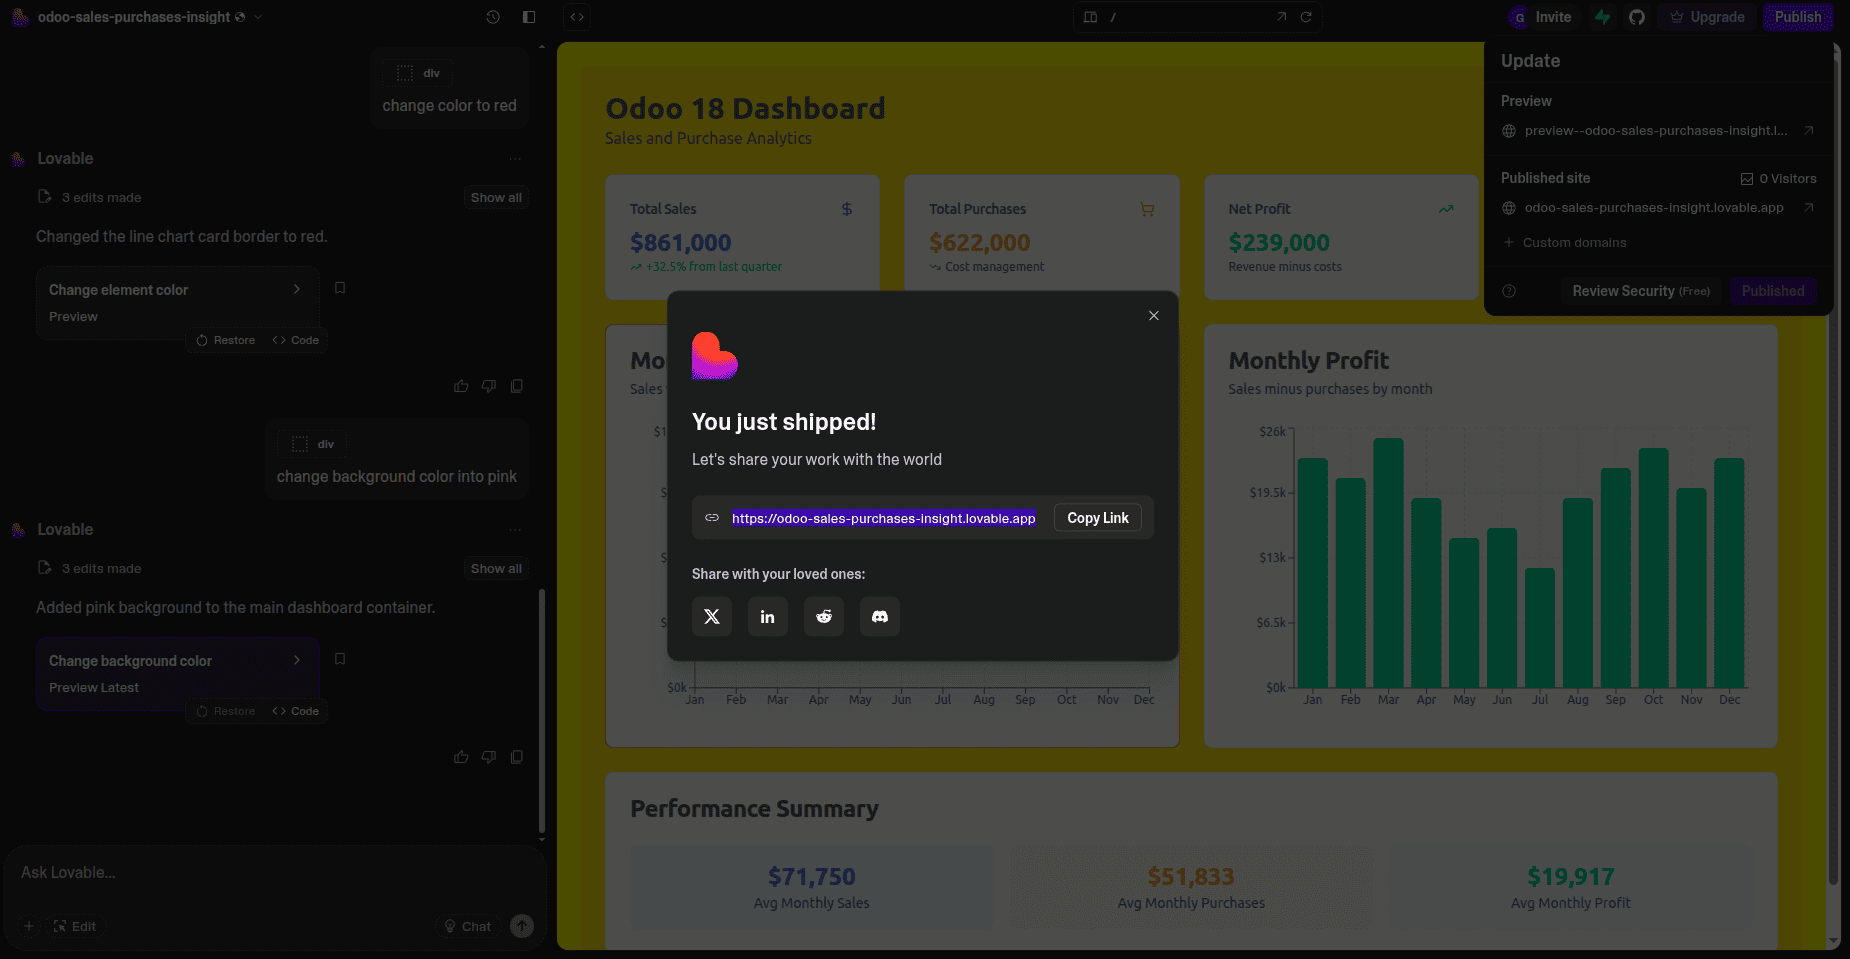
Task: Share the app on LinkedIn
Action: coord(768,617)
